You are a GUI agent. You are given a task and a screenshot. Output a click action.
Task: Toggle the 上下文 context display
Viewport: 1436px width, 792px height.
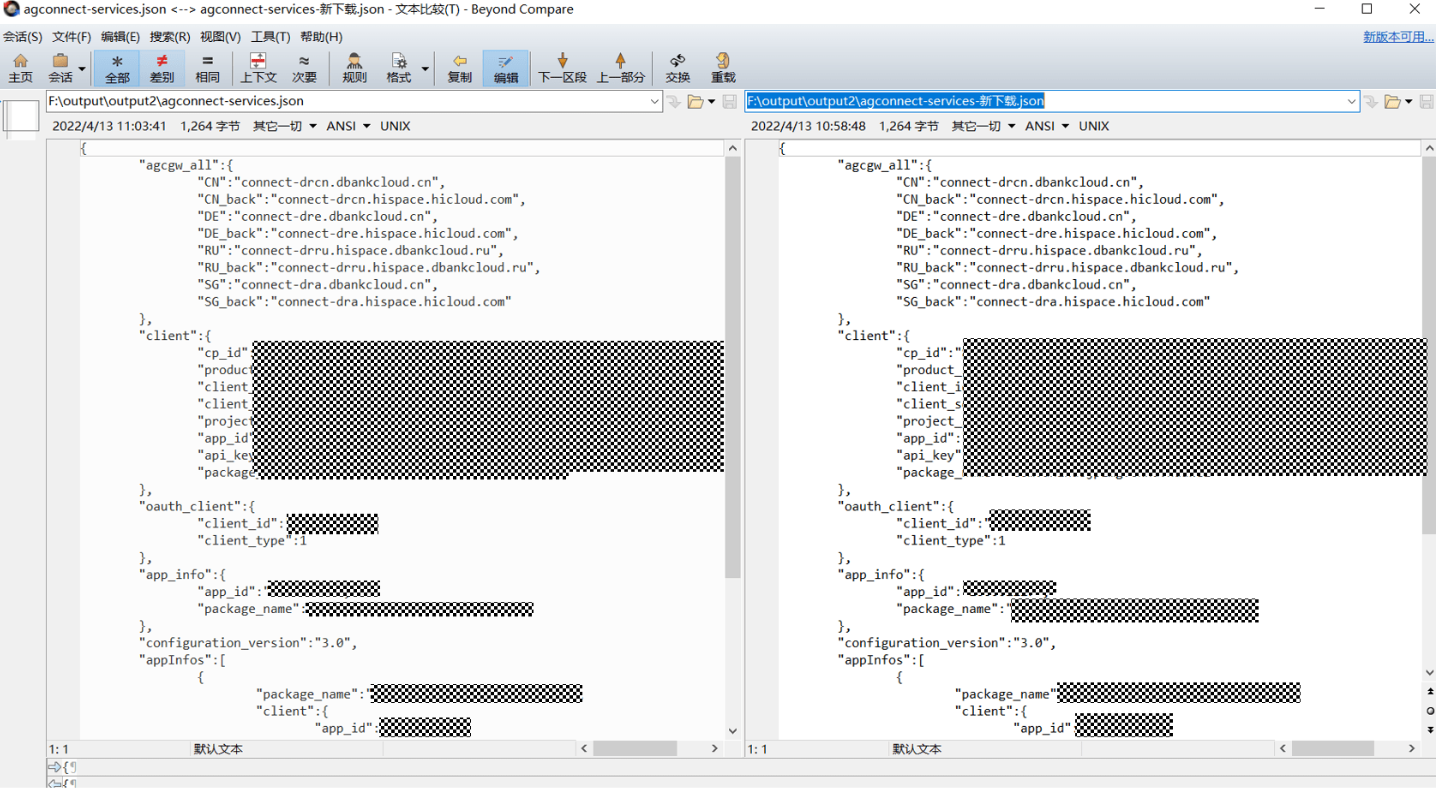tap(258, 68)
